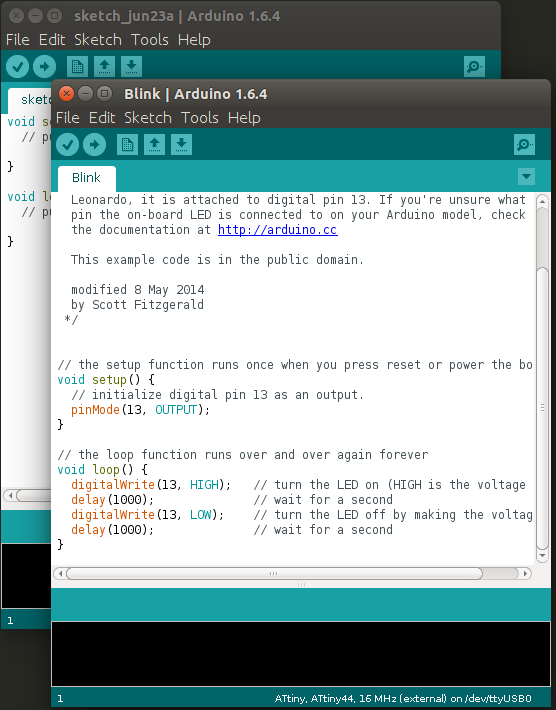The height and width of the screenshot is (710, 556).
Task: Click black console area in Blink window
Action: [301, 654]
